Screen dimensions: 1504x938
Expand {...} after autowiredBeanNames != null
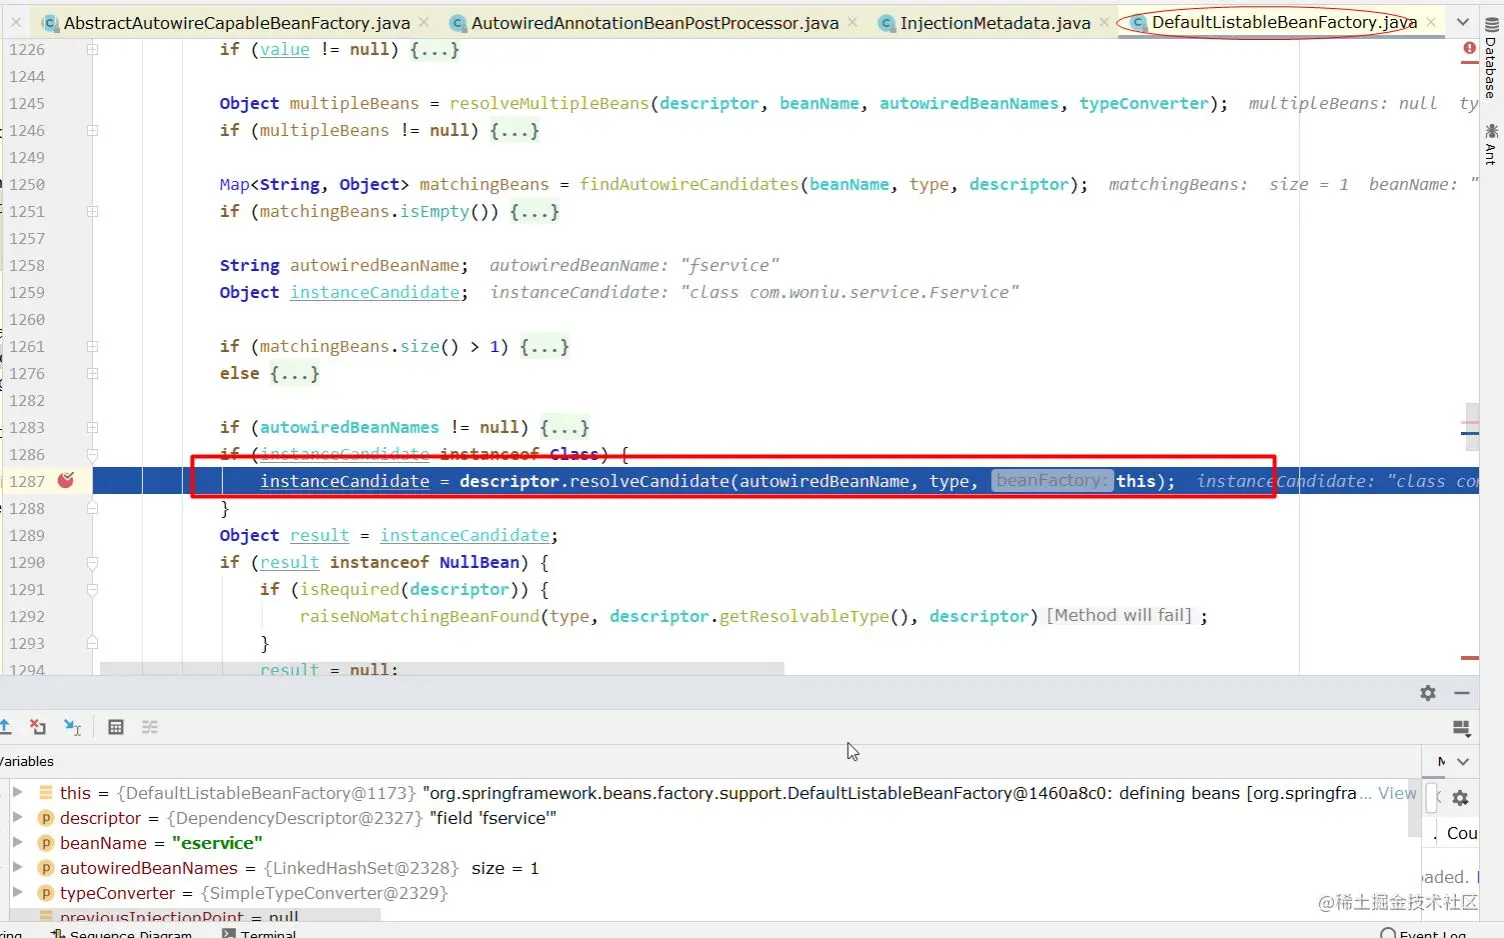click(564, 427)
